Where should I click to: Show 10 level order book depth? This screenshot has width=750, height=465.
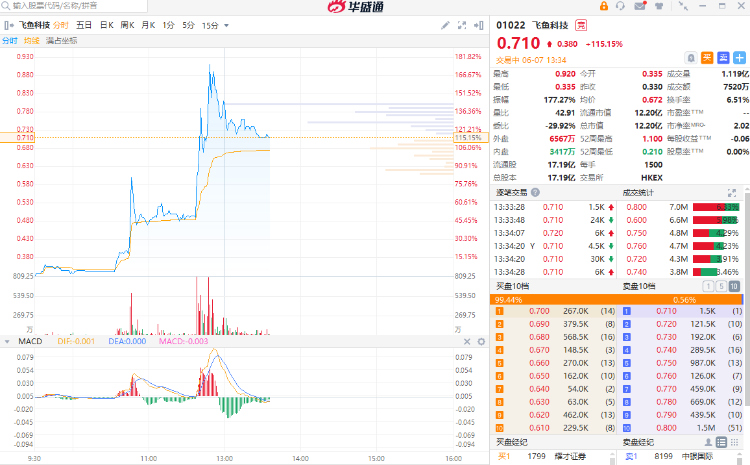(734, 286)
